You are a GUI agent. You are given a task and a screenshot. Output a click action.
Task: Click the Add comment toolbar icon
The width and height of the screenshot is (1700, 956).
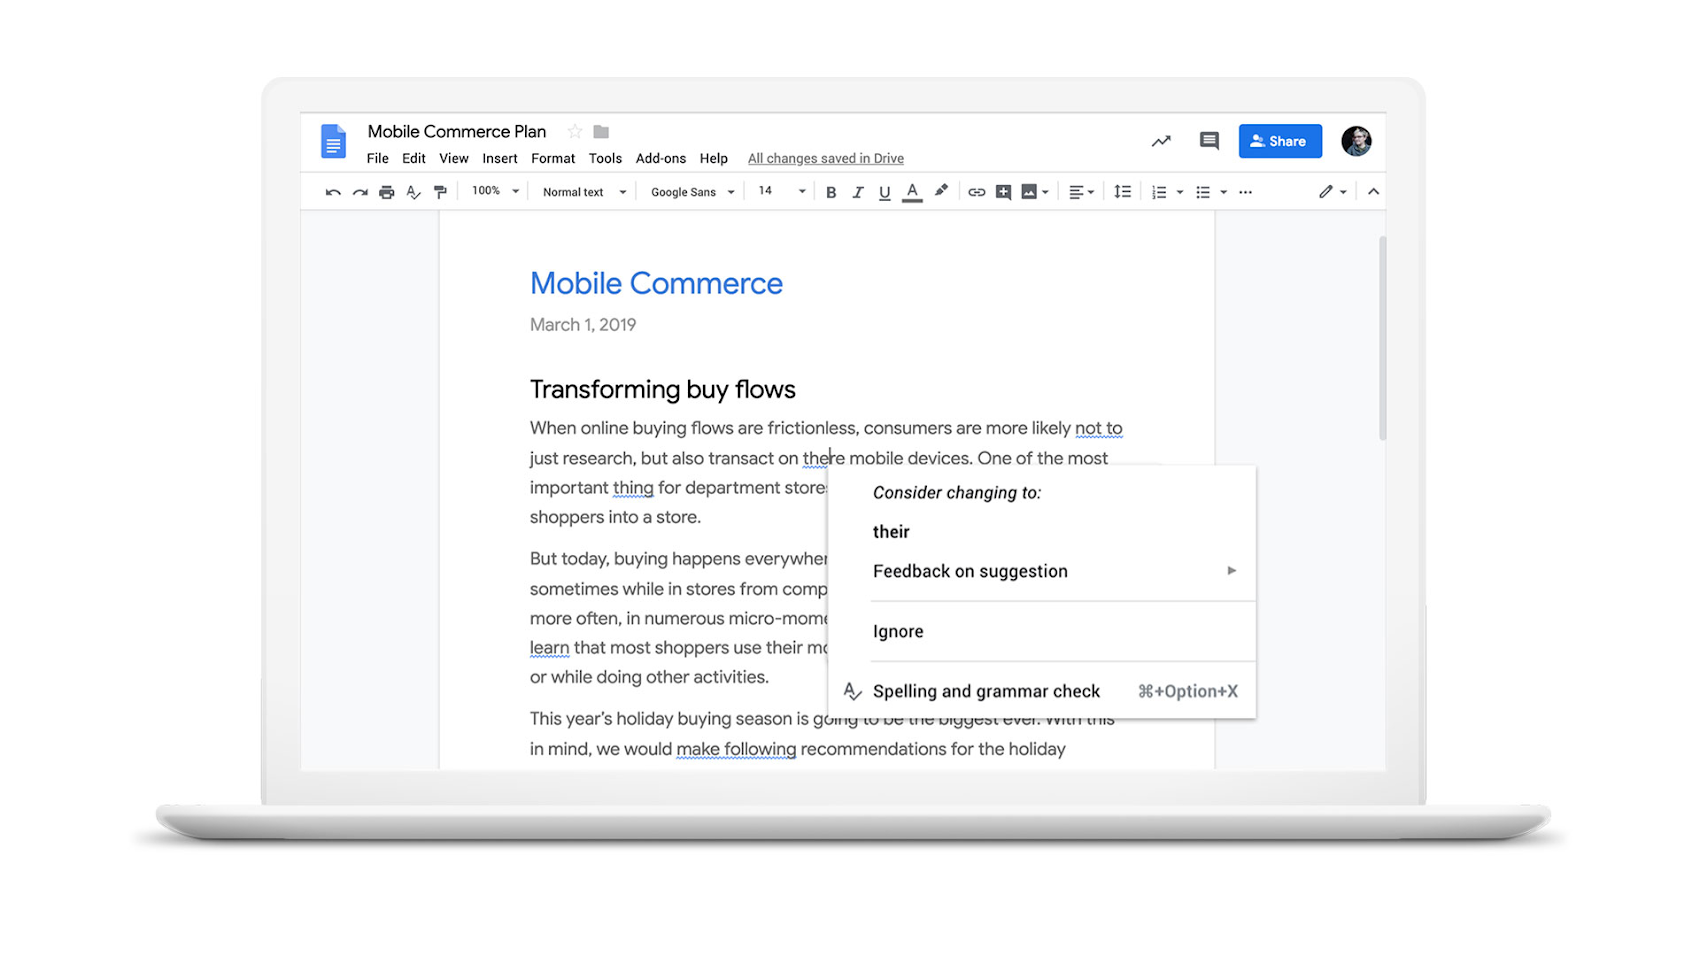(1003, 192)
